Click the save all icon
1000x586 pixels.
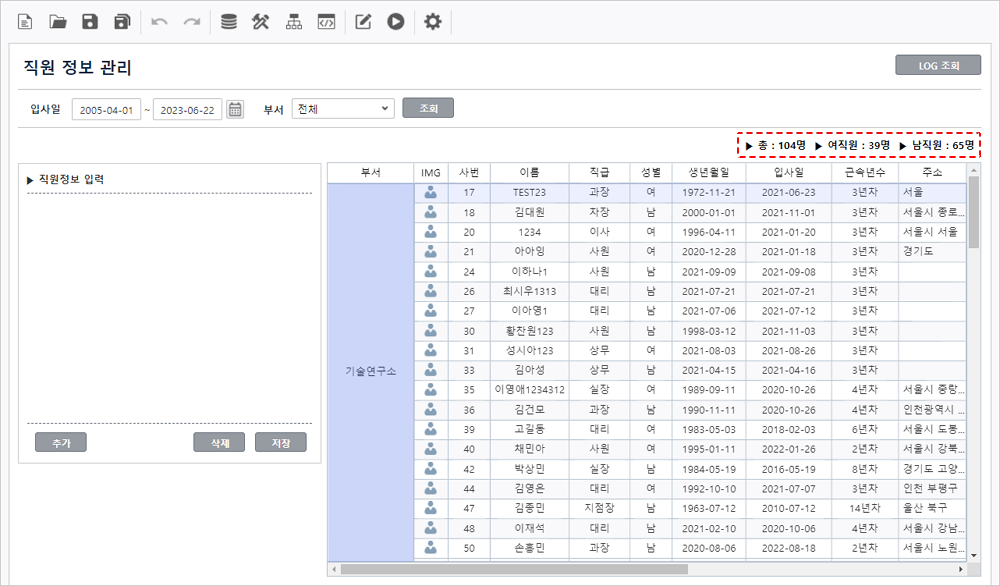point(122,22)
